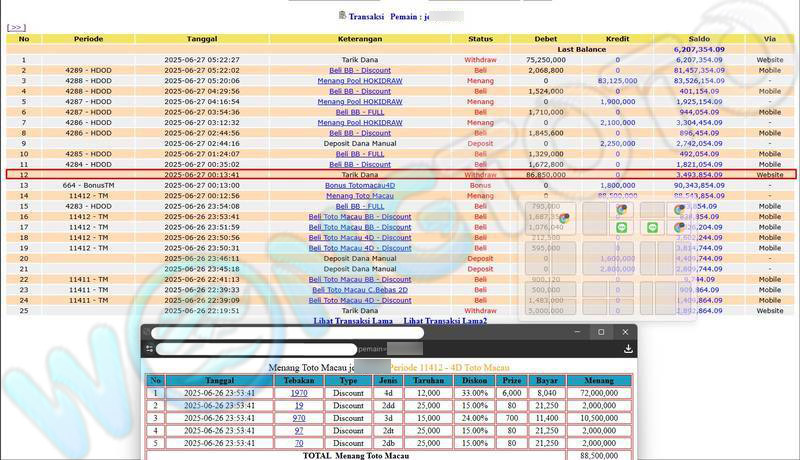800x460 pixels.
Task: Open site settings icon in popup address bar
Action: point(149,349)
